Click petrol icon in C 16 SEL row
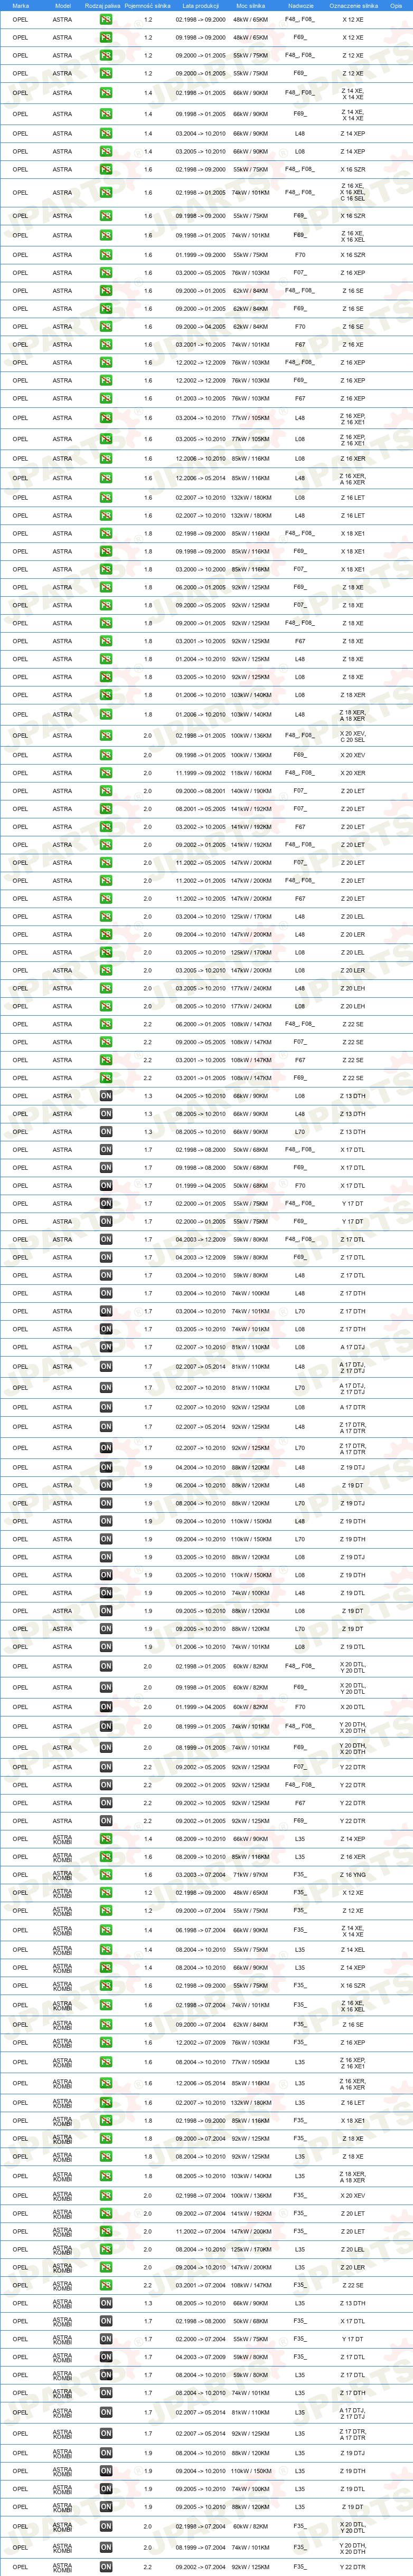Screen dimensions: 413x2576 click(x=105, y=192)
